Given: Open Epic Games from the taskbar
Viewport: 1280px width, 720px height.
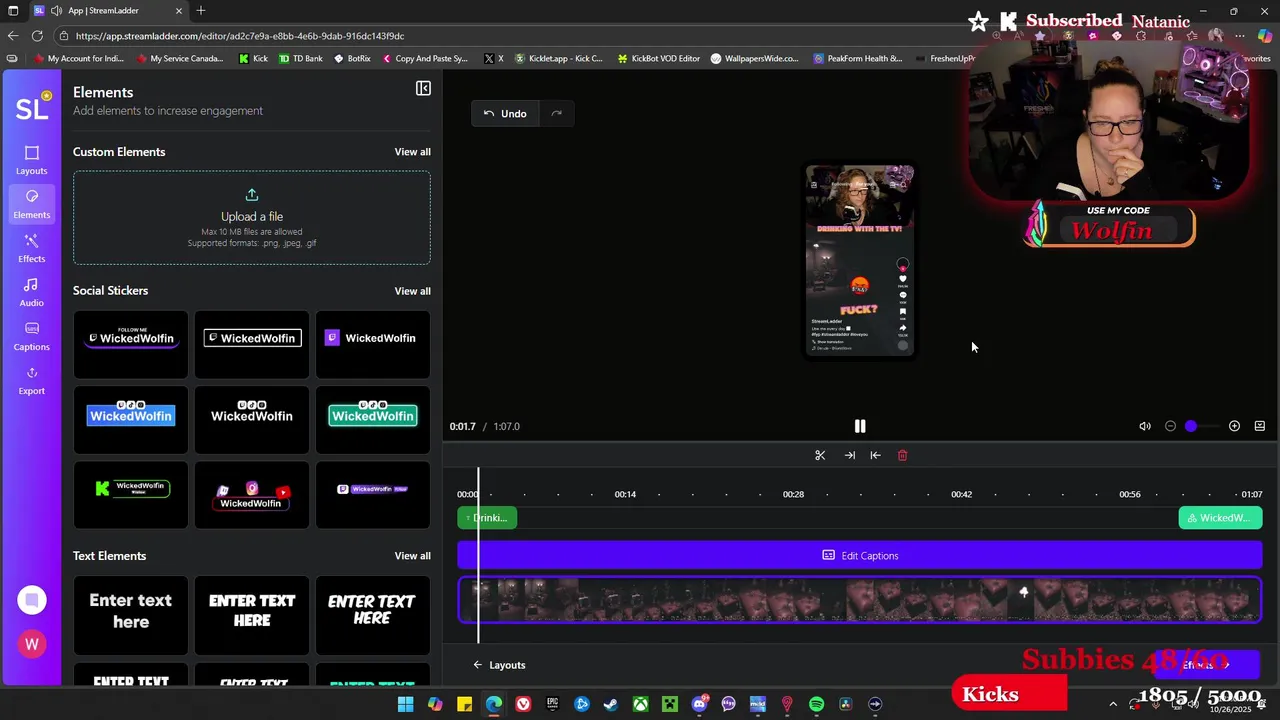Looking at the screenshot, I should [552, 704].
